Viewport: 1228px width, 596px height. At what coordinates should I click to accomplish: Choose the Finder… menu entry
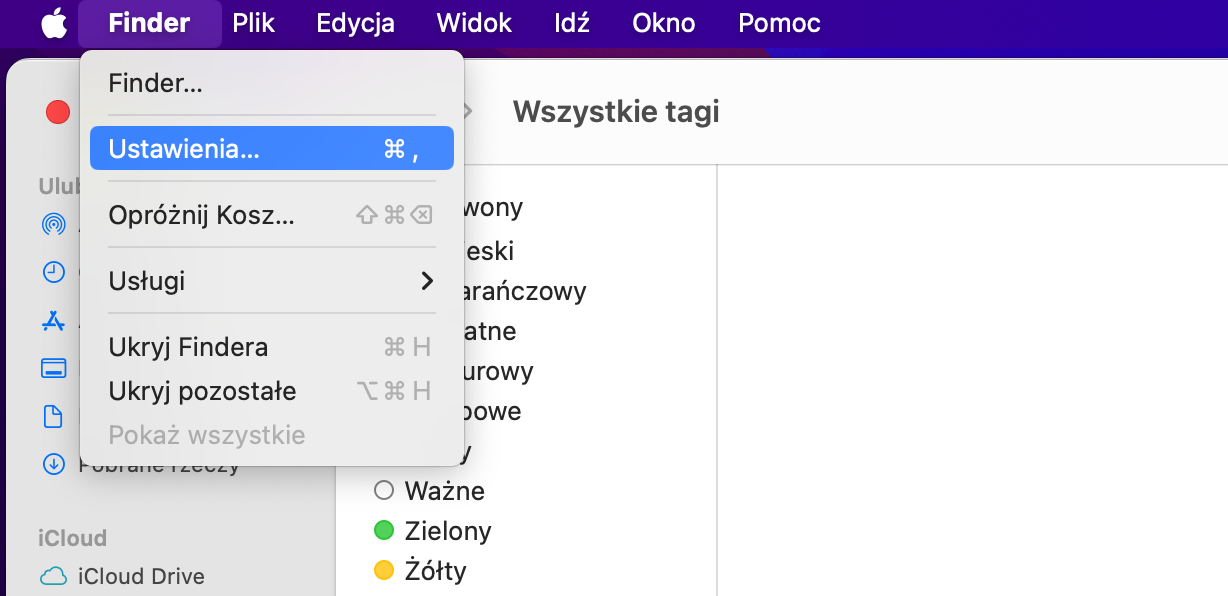[x=272, y=83]
